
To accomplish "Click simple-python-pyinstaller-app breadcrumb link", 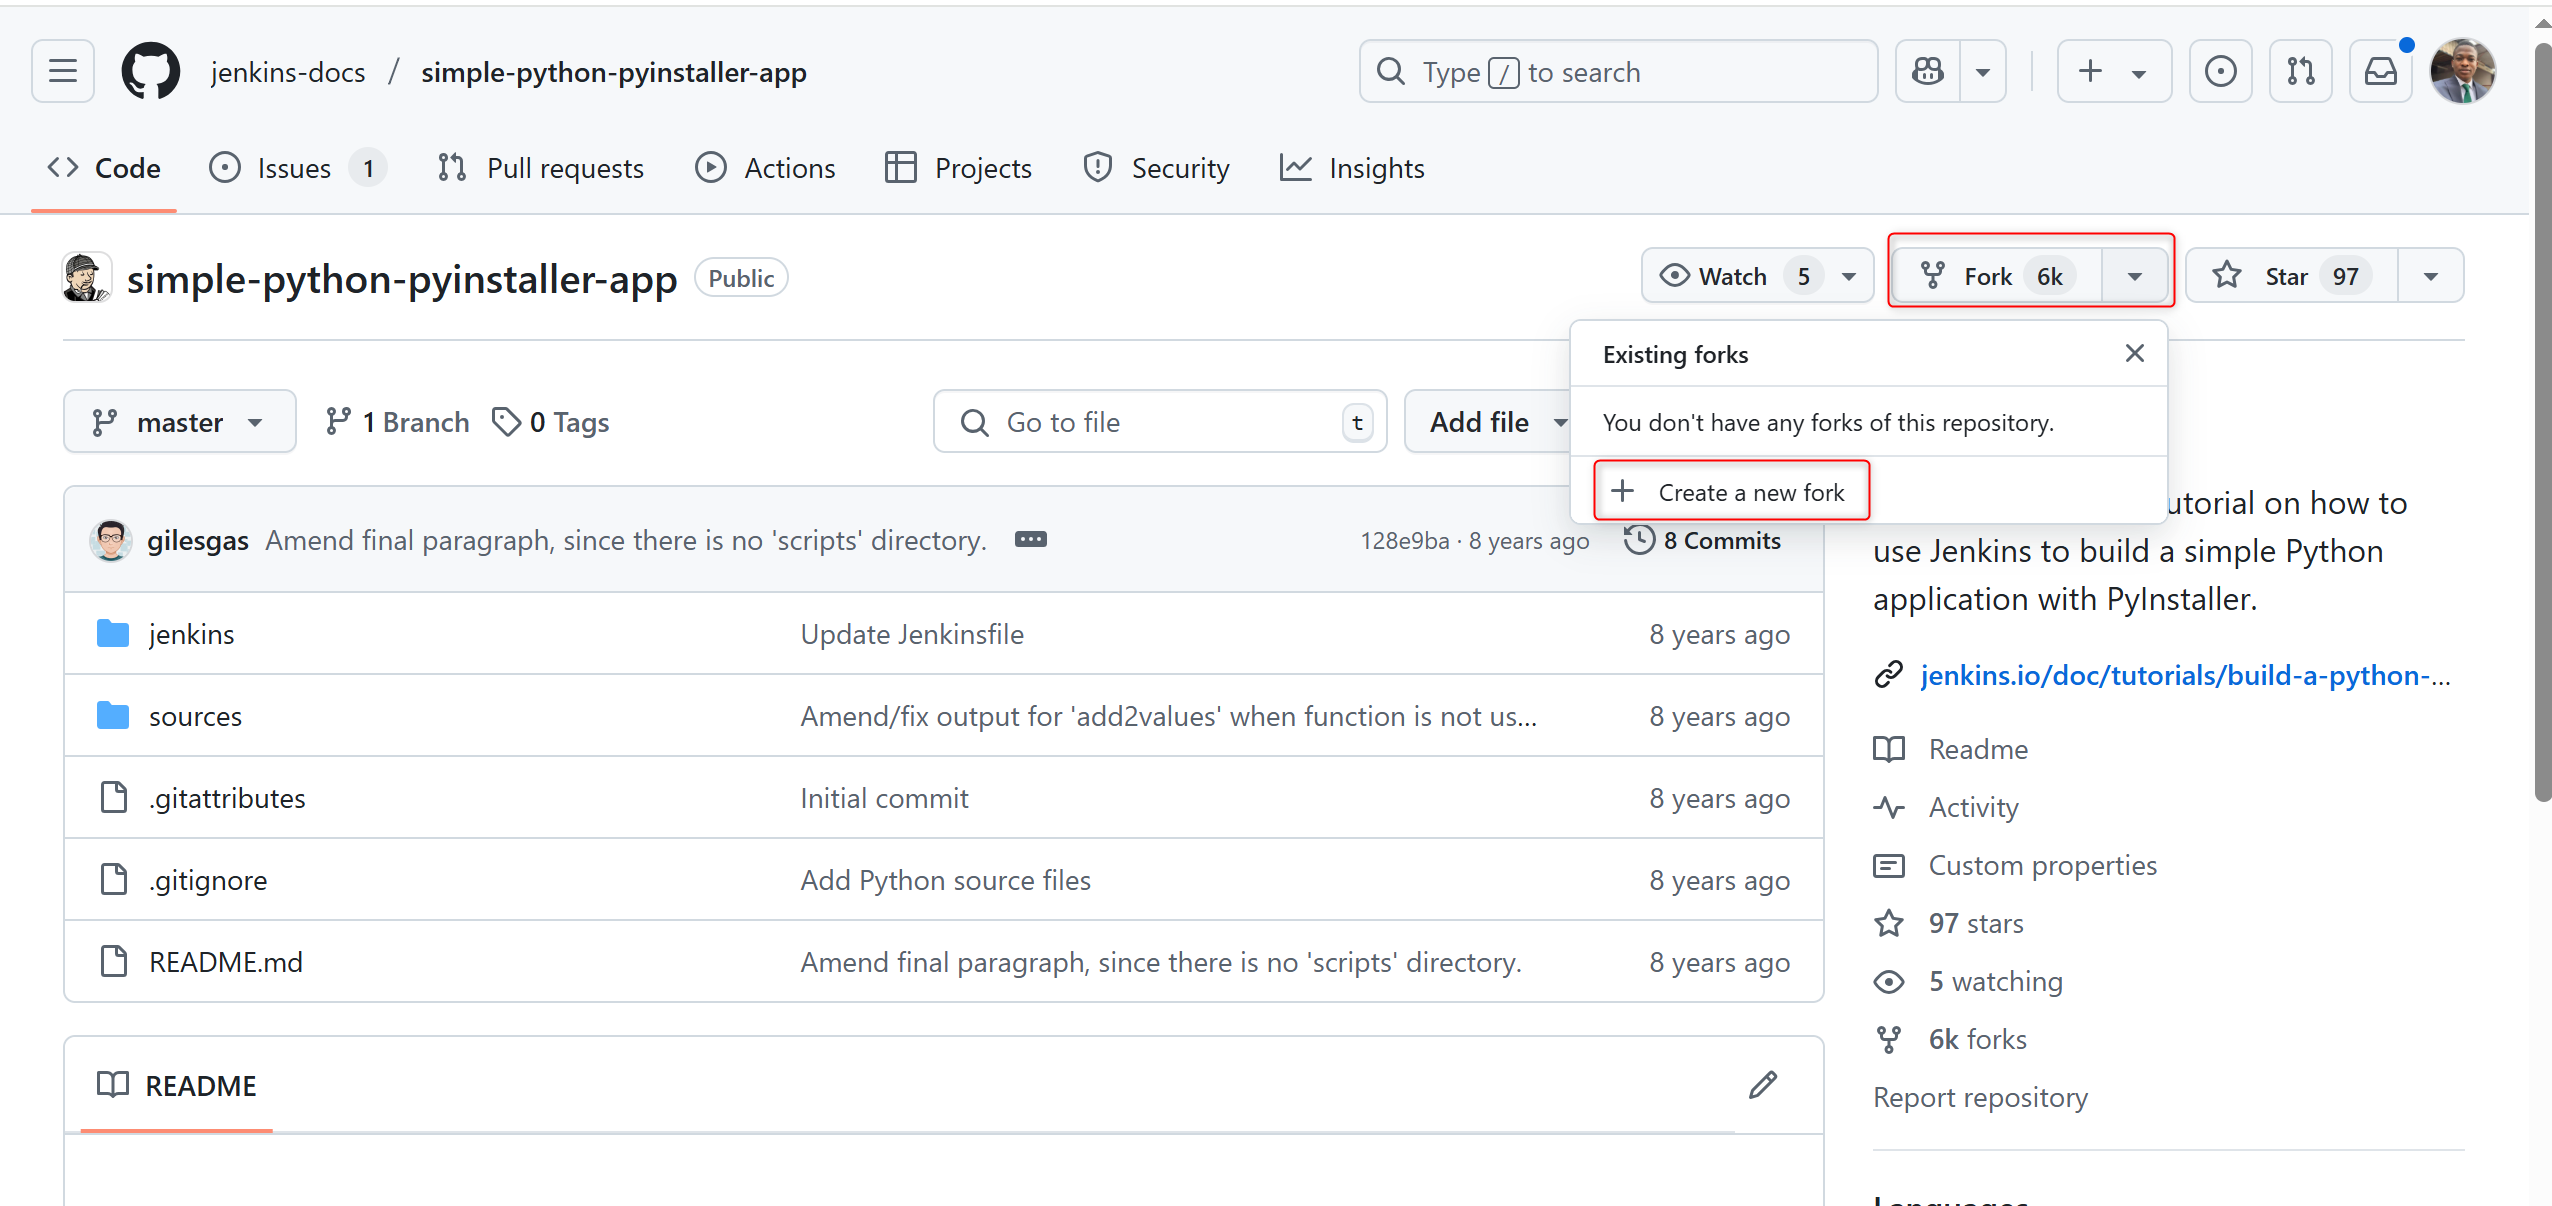I will tap(614, 72).
